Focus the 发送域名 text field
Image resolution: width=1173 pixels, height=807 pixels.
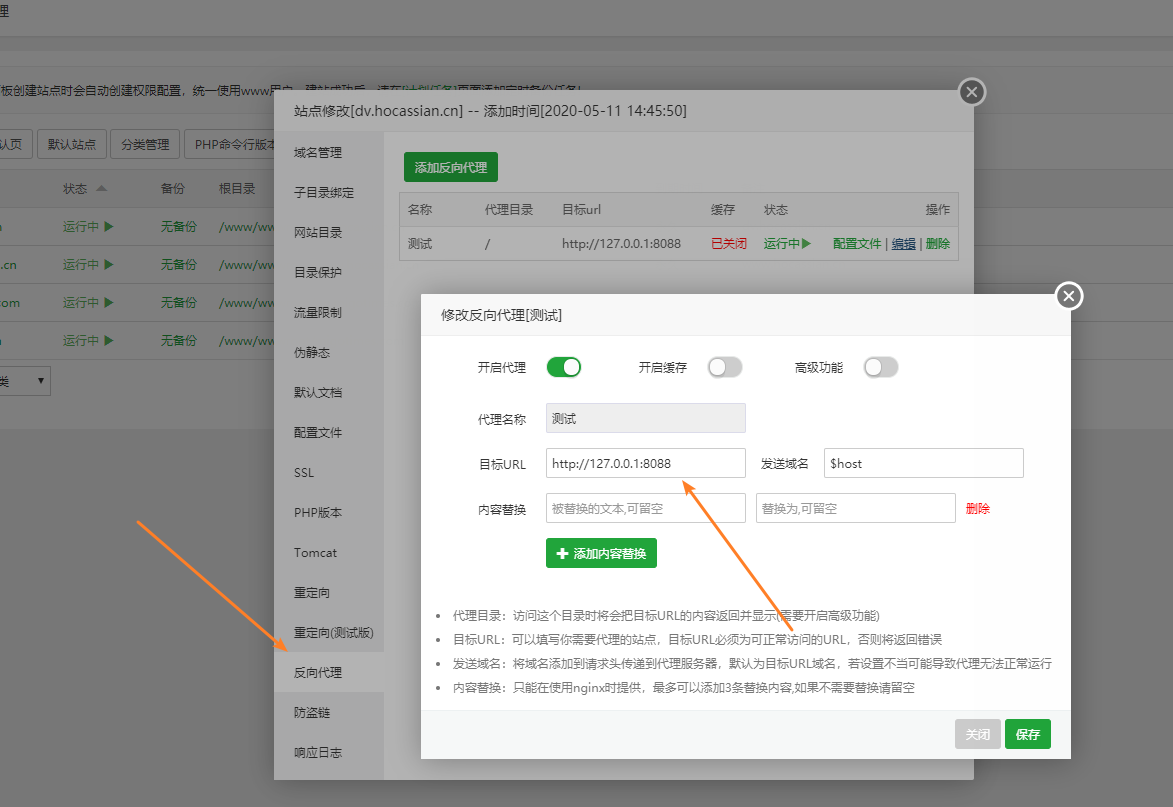point(923,463)
